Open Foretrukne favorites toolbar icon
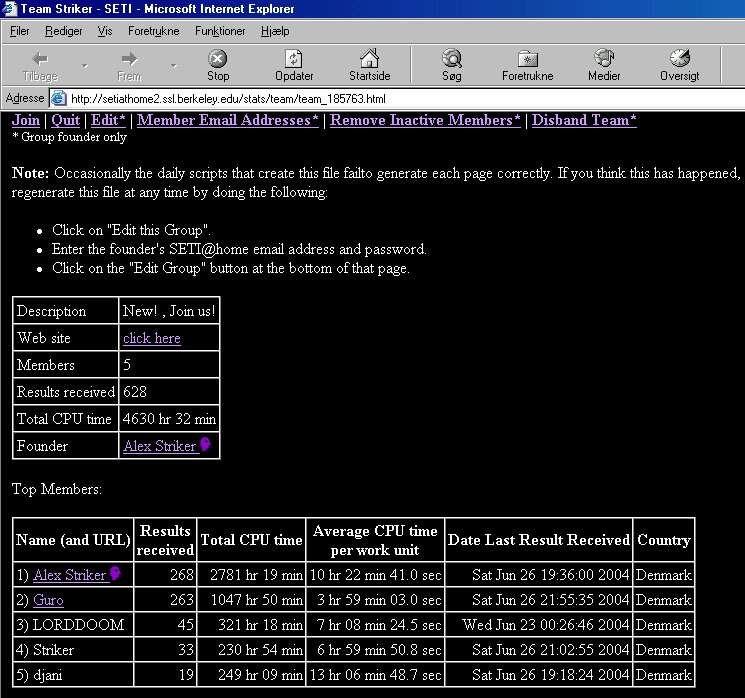 [527, 59]
